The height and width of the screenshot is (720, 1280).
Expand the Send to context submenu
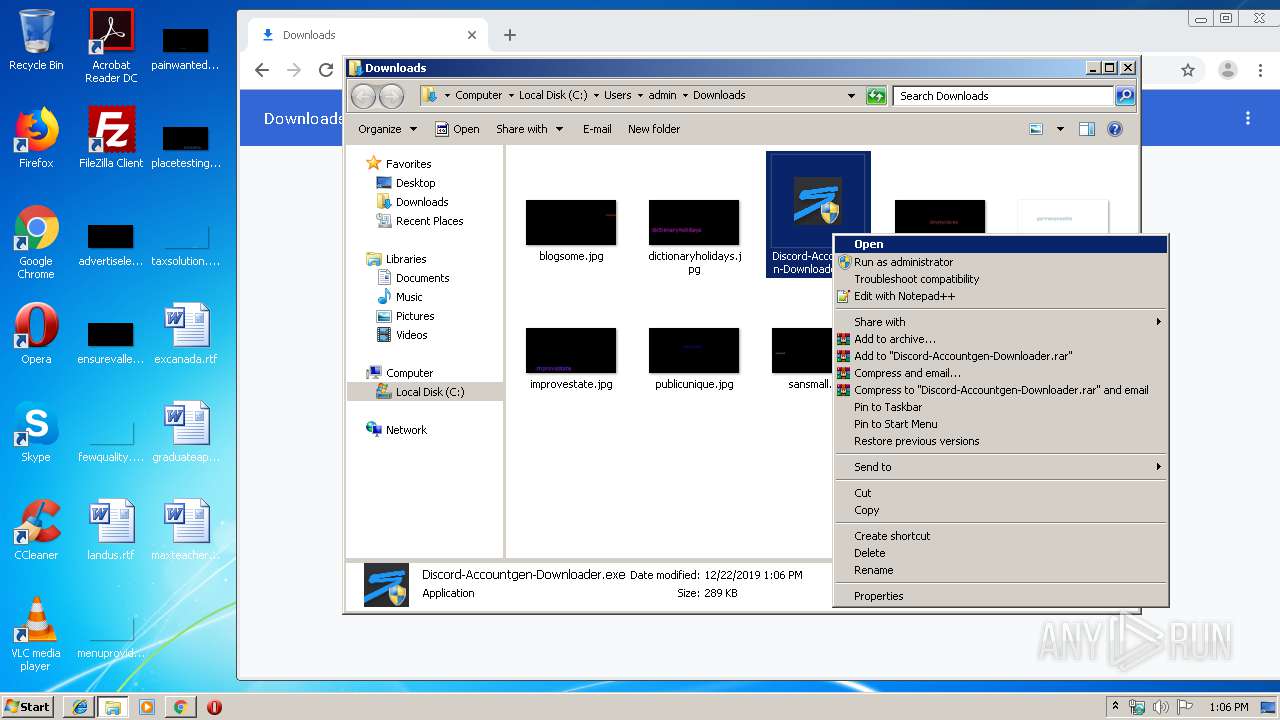pos(1000,467)
